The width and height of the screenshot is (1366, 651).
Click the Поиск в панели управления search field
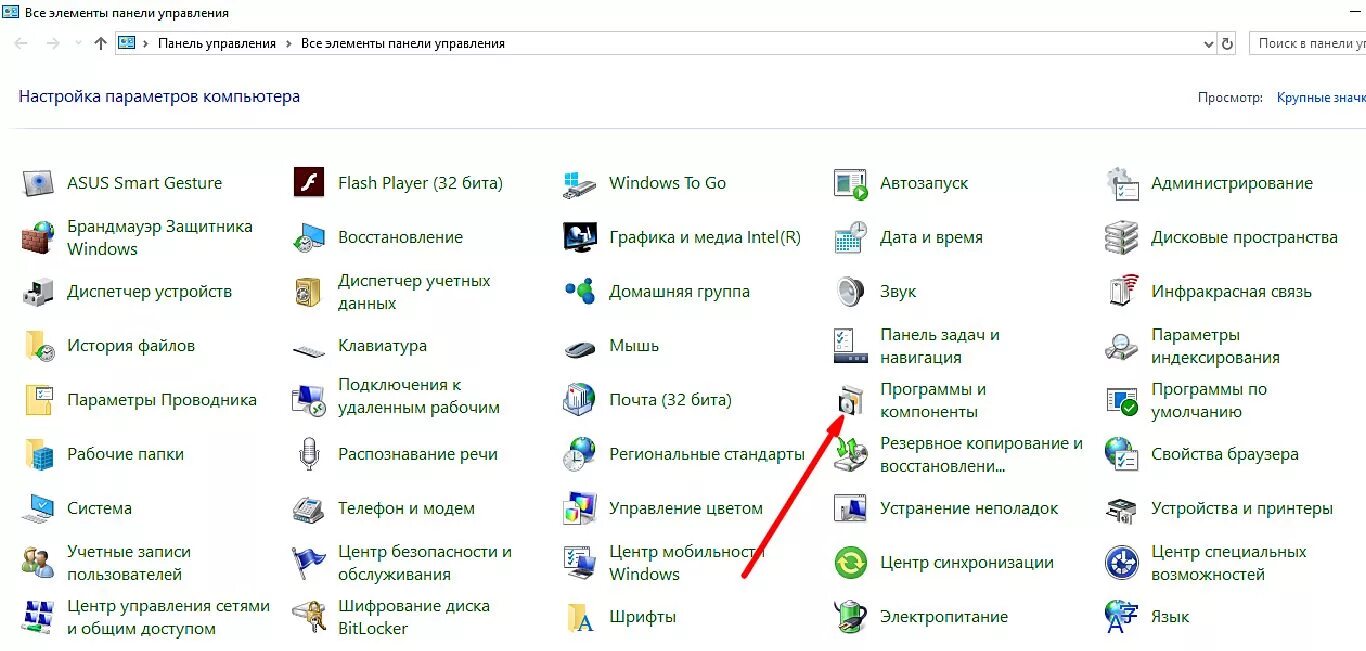coord(1307,44)
